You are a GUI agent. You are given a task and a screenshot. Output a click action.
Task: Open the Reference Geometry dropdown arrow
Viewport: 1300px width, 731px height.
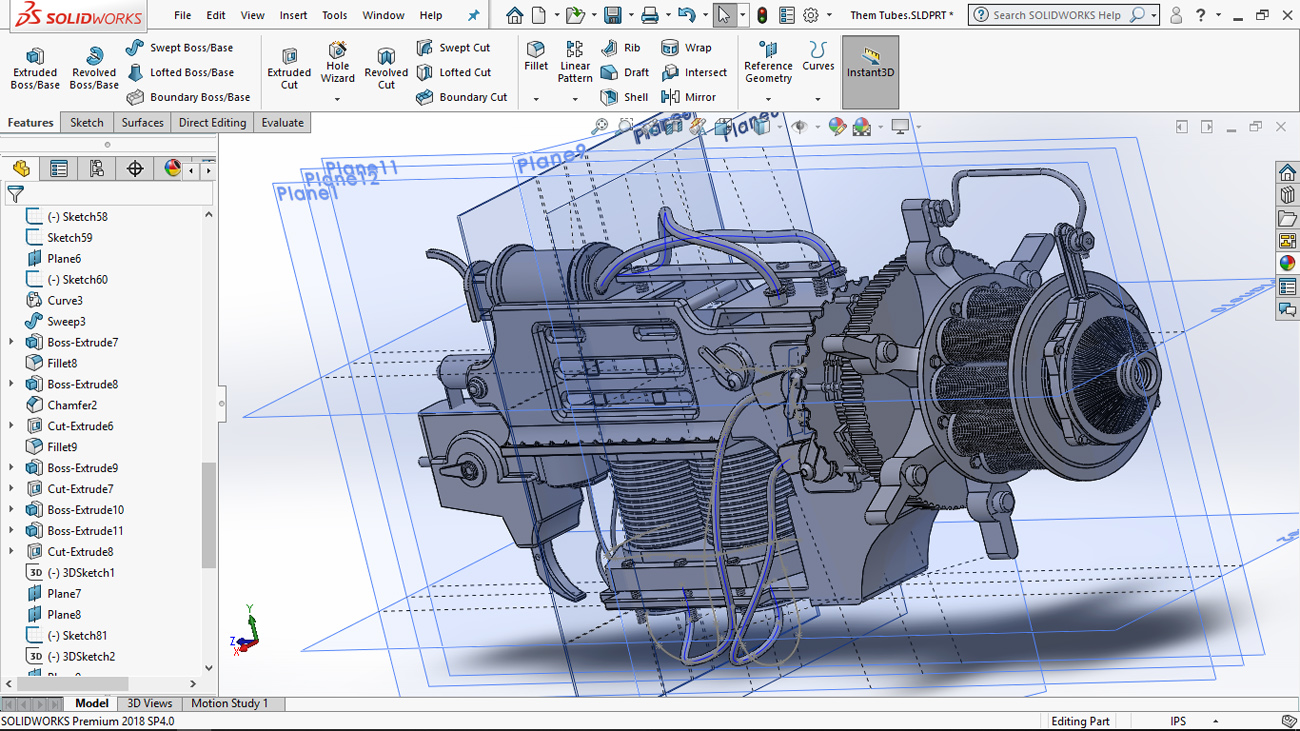pyautogui.click(x=768, y=99)
